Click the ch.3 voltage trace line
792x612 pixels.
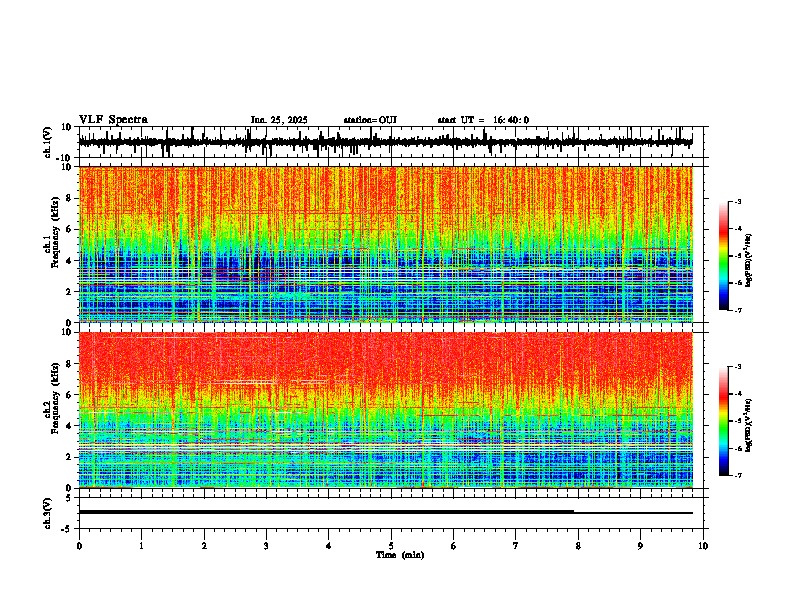point(386,512)
